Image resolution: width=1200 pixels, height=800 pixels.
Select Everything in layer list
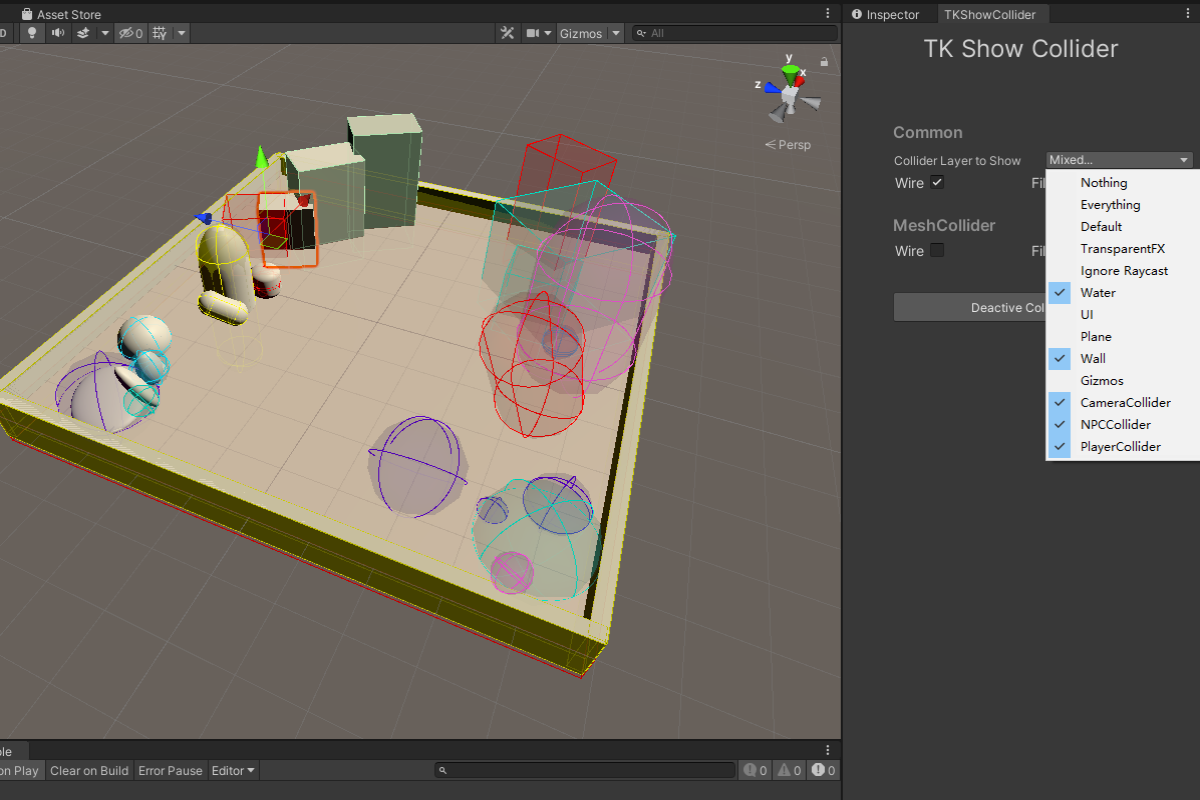tap(1110, 205)
